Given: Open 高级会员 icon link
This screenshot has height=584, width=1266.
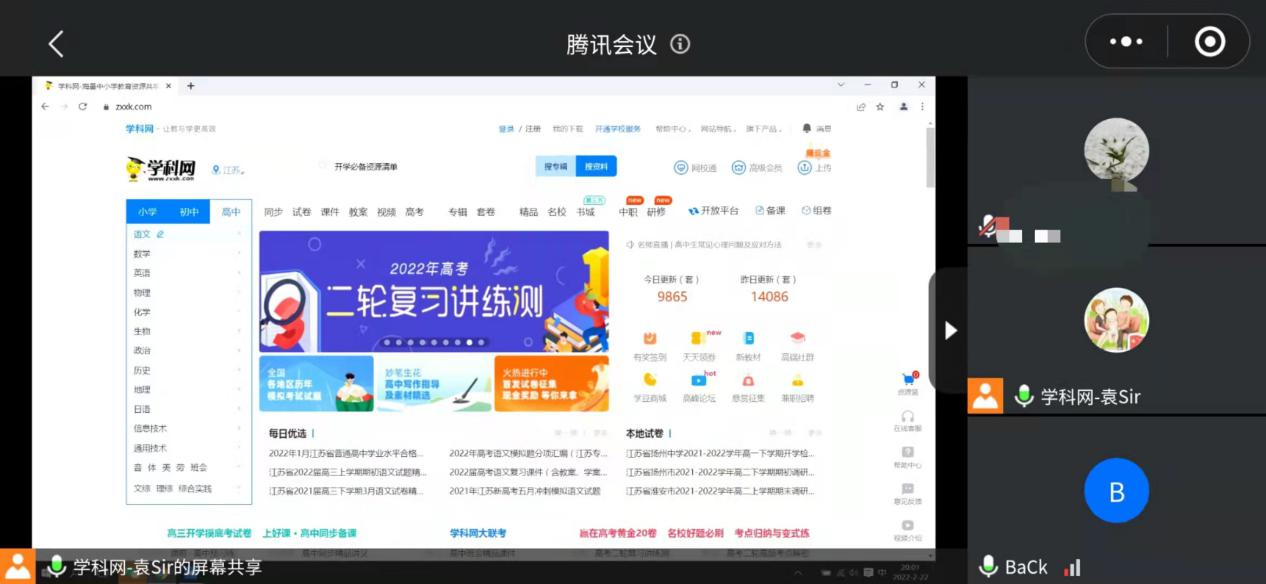Looking at the screenshot, I should tap(757, 168).
